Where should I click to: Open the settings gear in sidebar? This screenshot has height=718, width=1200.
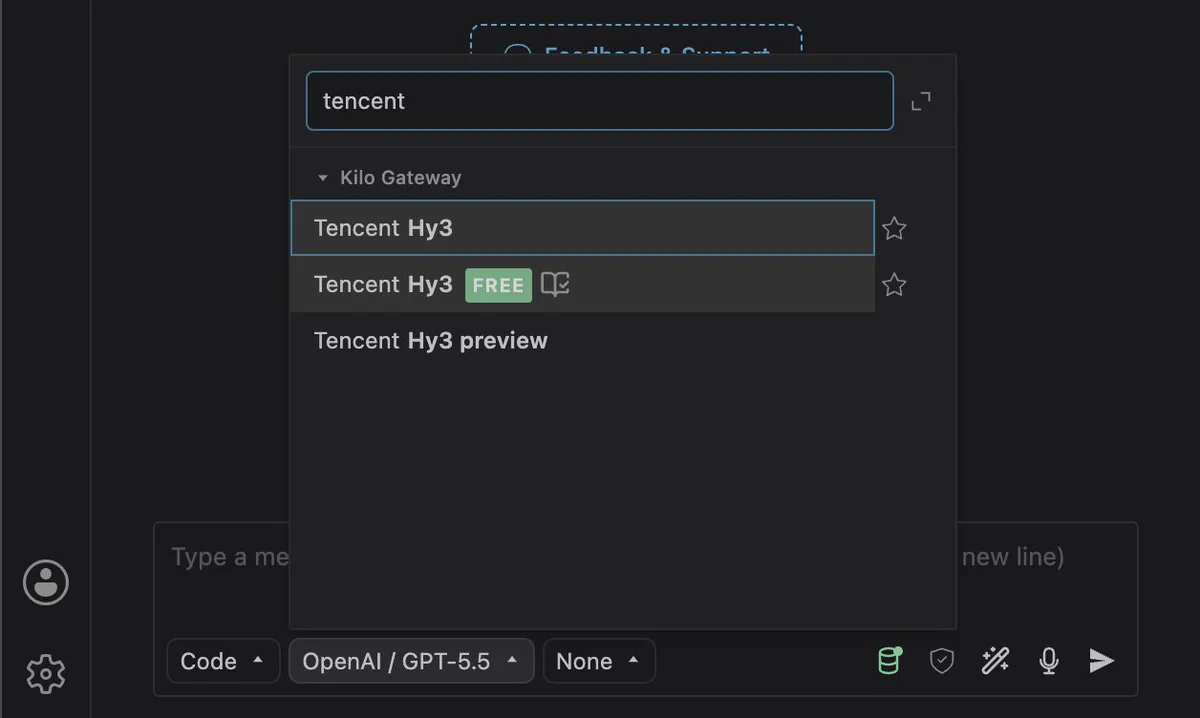[x=46, y=674]
